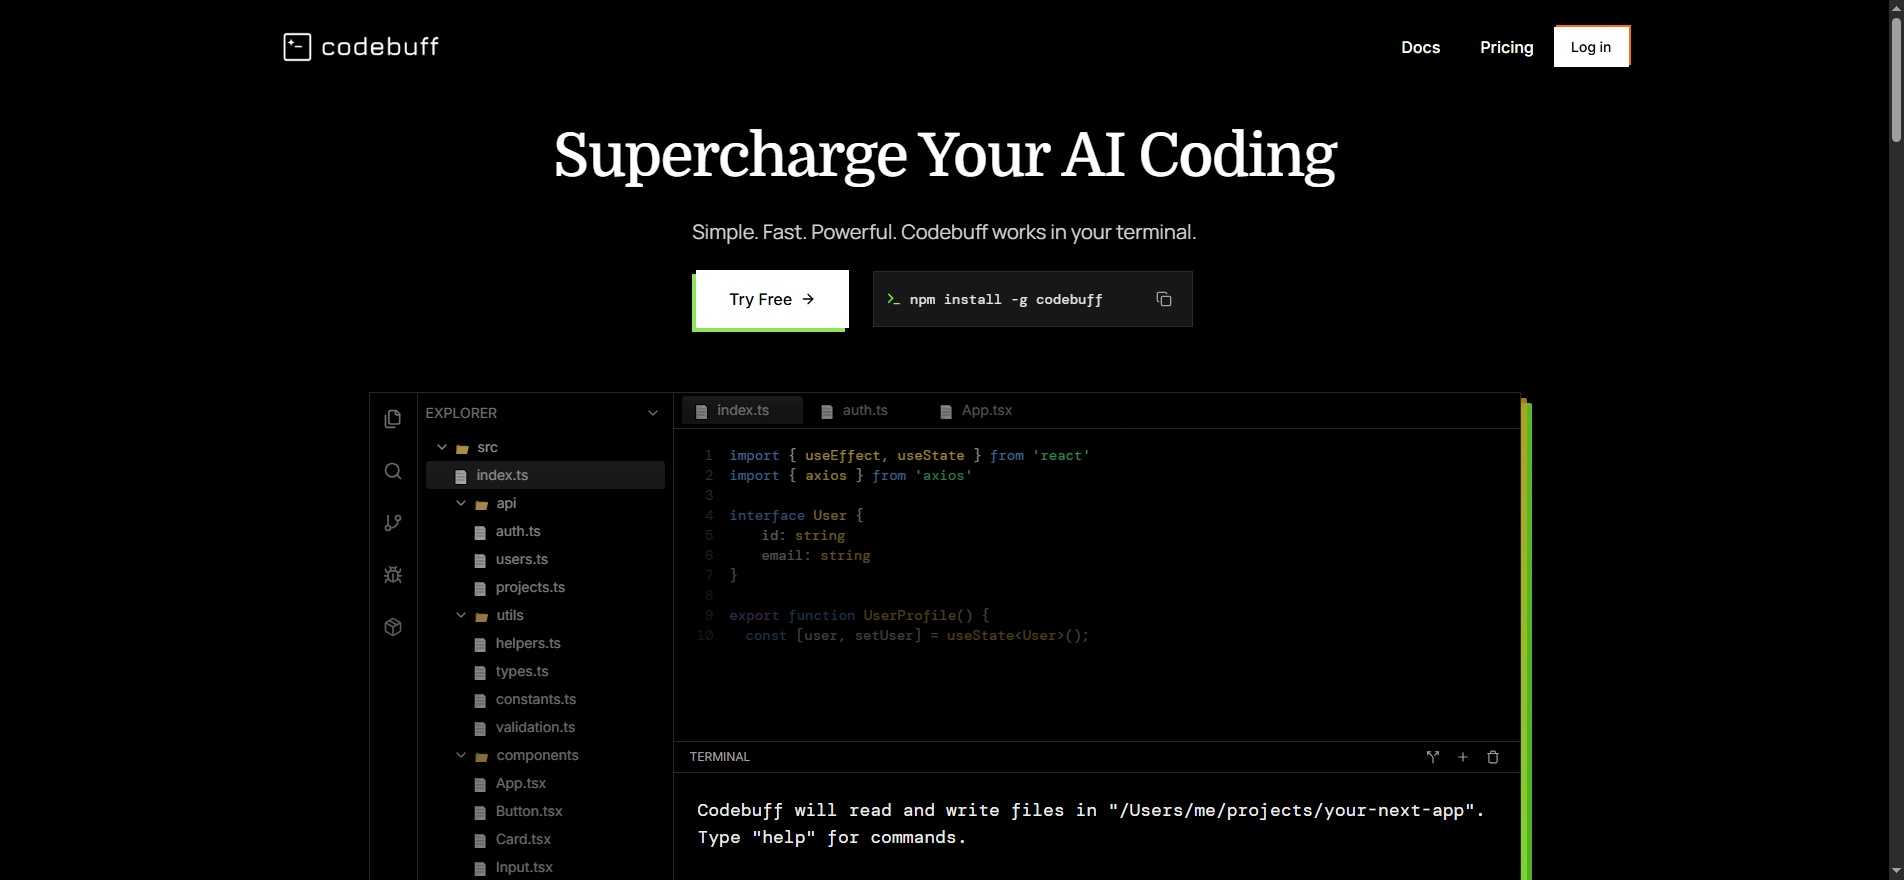Click the line number 10 in editor
This screenshot has width=1904, height=880.
coord(705,635)
